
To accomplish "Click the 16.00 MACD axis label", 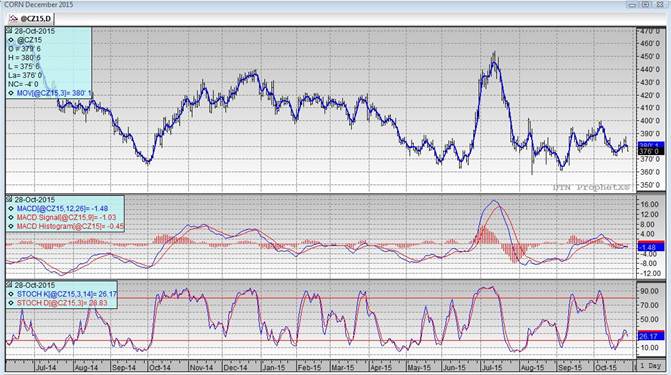I will click(650, 205).
